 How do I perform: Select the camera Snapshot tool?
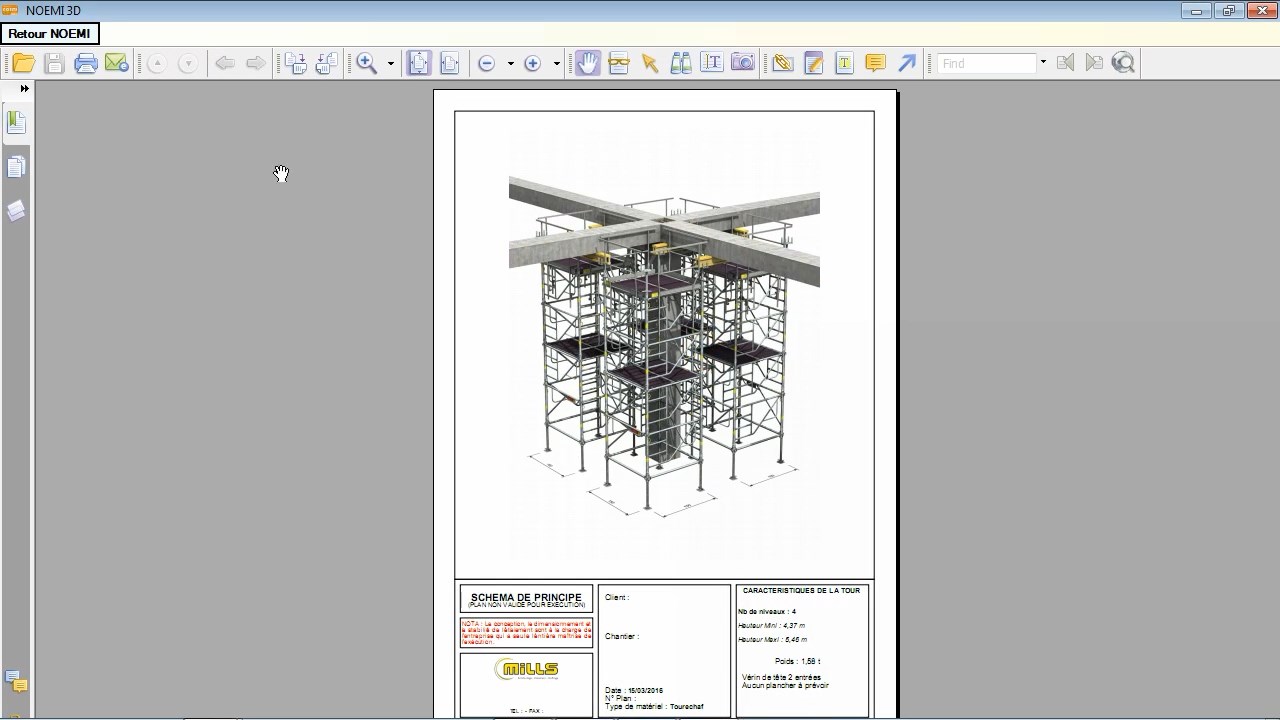click(743, 63)
